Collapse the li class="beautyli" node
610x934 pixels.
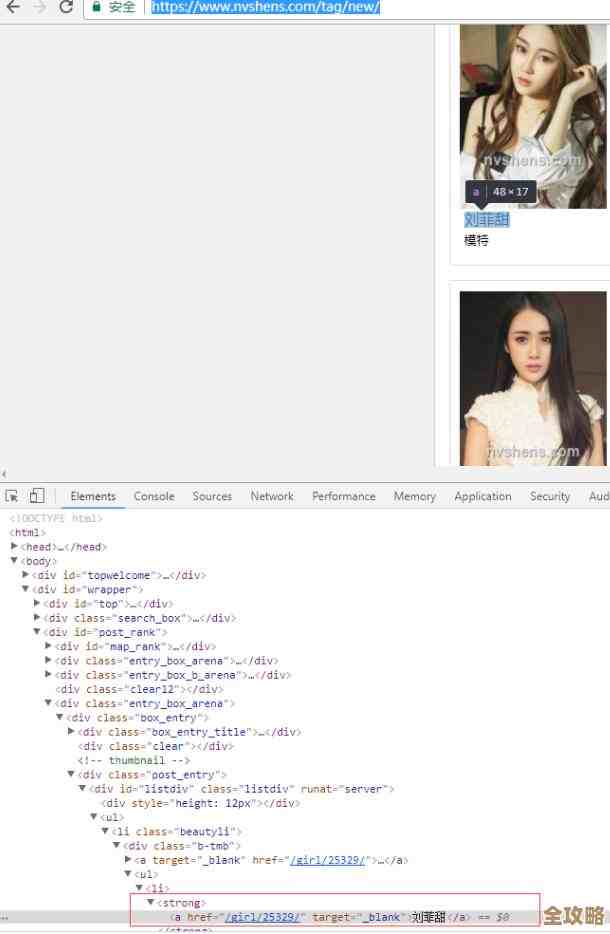coord(105,831)
